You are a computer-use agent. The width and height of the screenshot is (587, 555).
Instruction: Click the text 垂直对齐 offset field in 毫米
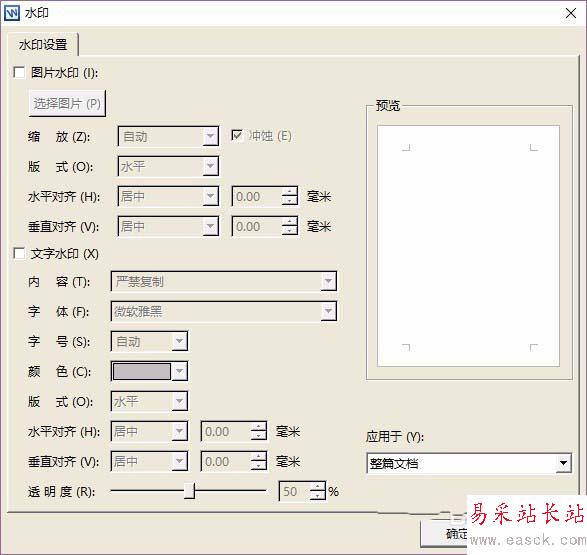pyautogui.click(x=226, y=461)
